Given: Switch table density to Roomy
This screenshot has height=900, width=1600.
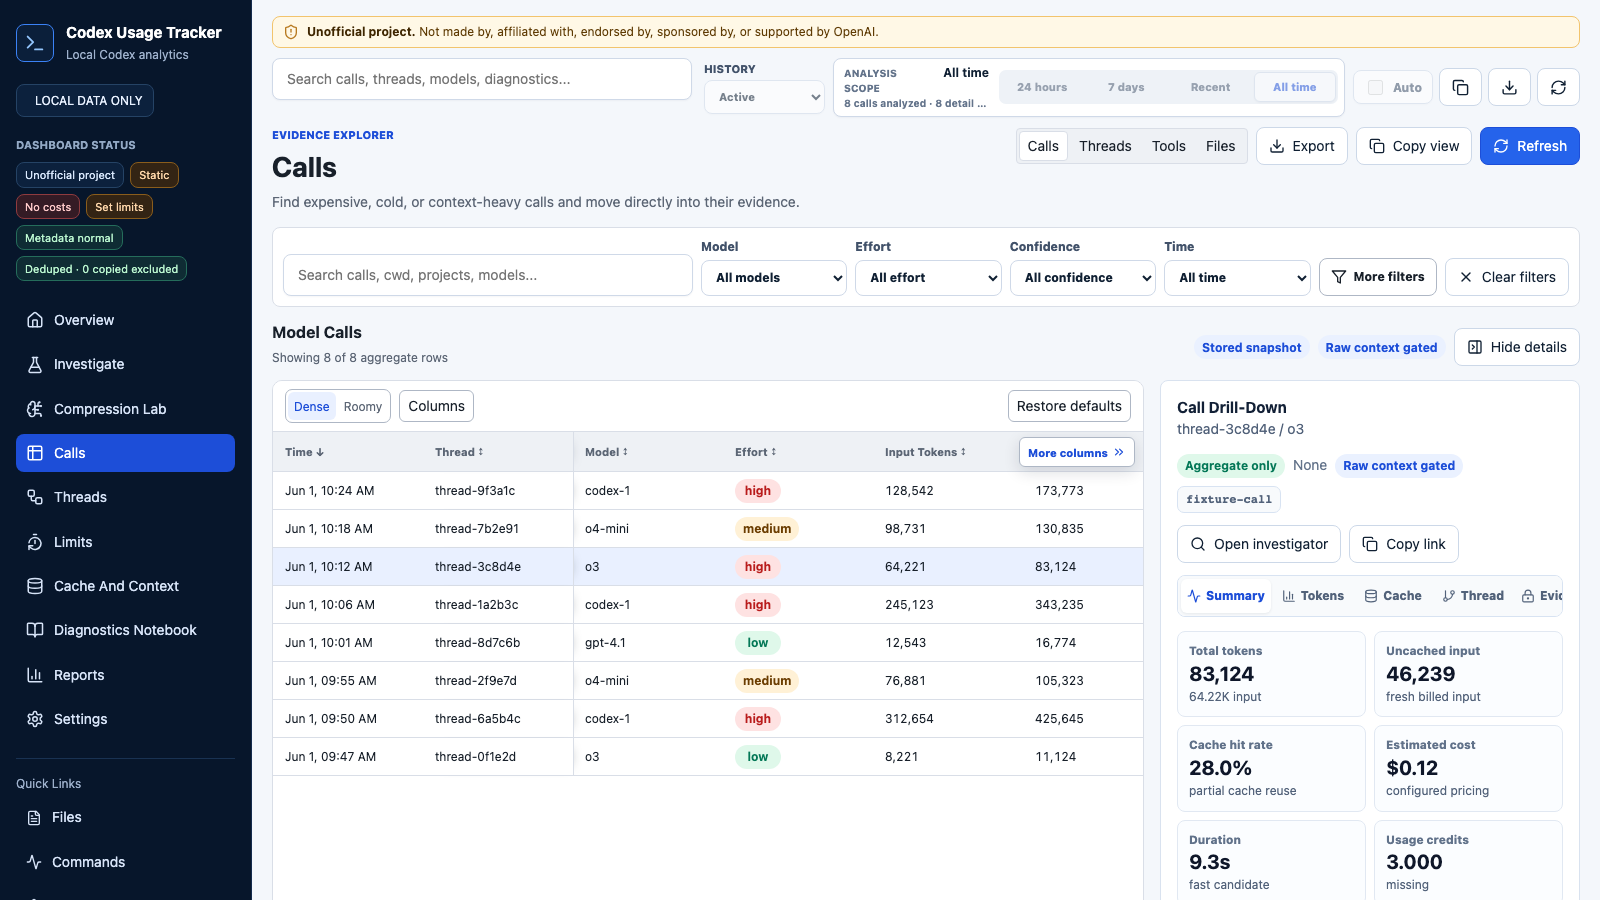Looking at the screenshot, I should click(x=362, y=407).
